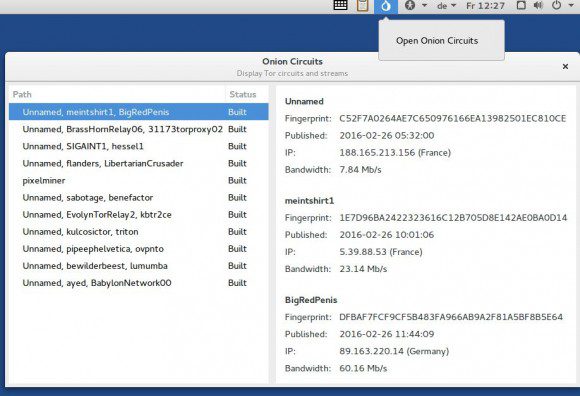Open the accessibility menu icon
Image resolution: width=580 pixels, height=396 pixels.
pos(409,6)
